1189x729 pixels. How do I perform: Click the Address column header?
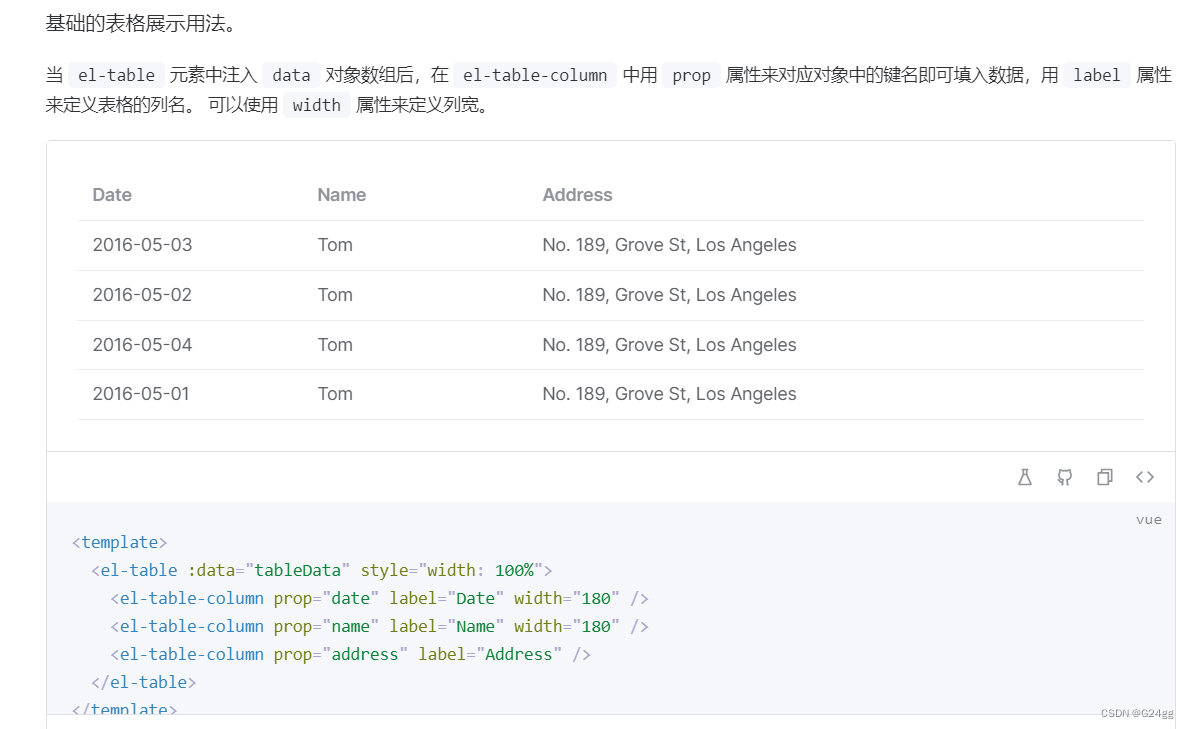click(577, 195)
